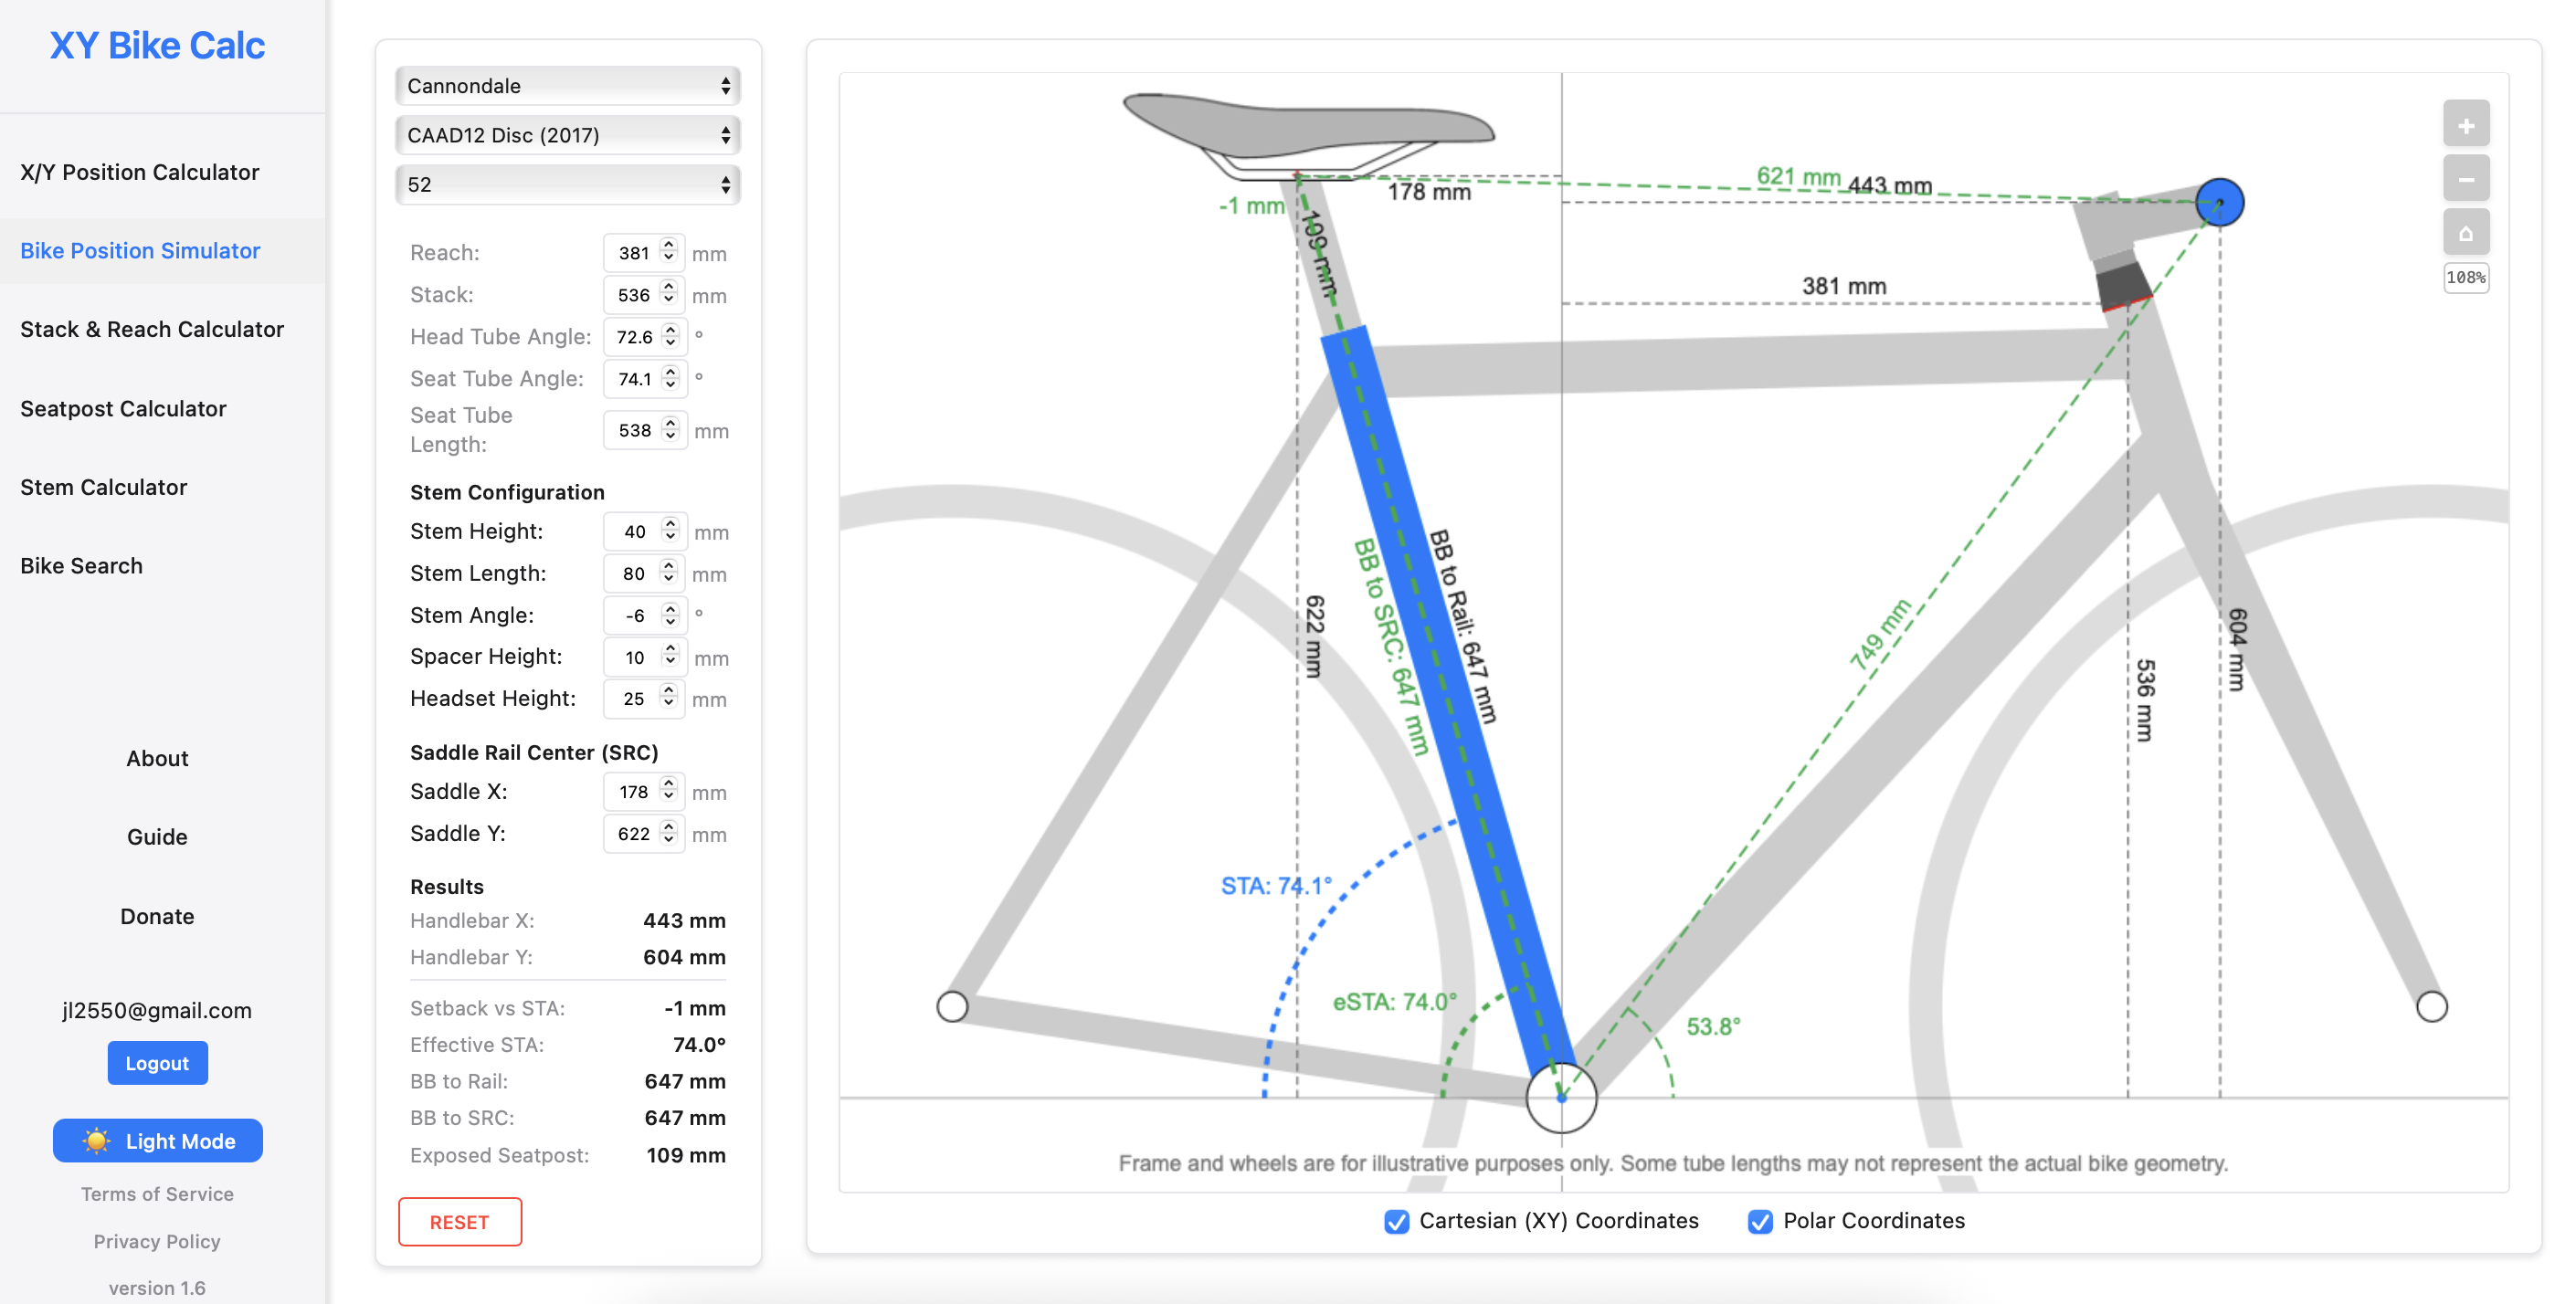The image size is (2576, 1304).
Task: Open the CAAD12 Disc (2017) model dropdown
Action: tap(568, 135)
